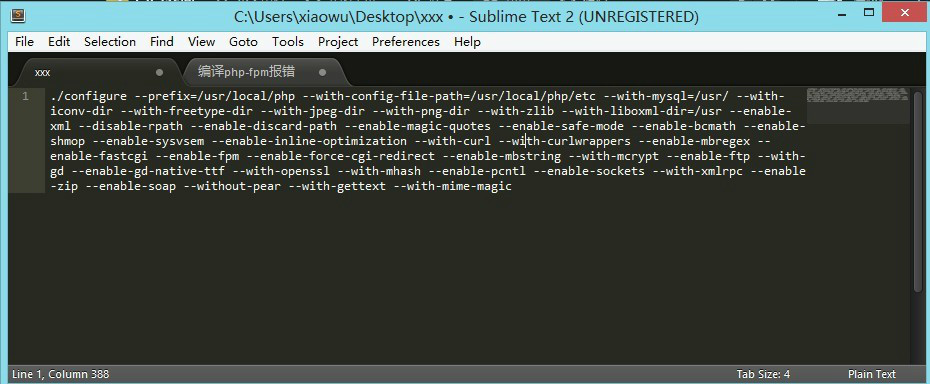The height and width of the screenshot is (384, 930).
Task: Click on --prefix=/usr/local/php text
Action: click(x=215, y=96)
